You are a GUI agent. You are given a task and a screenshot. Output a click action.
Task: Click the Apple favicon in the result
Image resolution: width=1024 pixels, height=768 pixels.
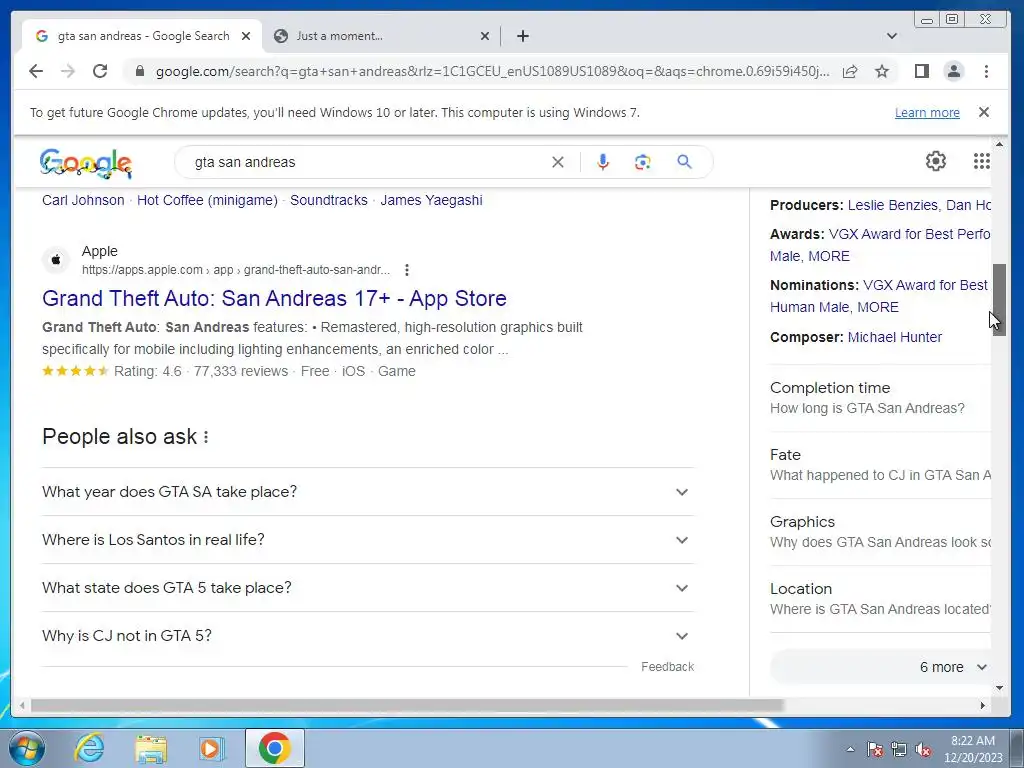pyautogui.click(x=56, y=260)
